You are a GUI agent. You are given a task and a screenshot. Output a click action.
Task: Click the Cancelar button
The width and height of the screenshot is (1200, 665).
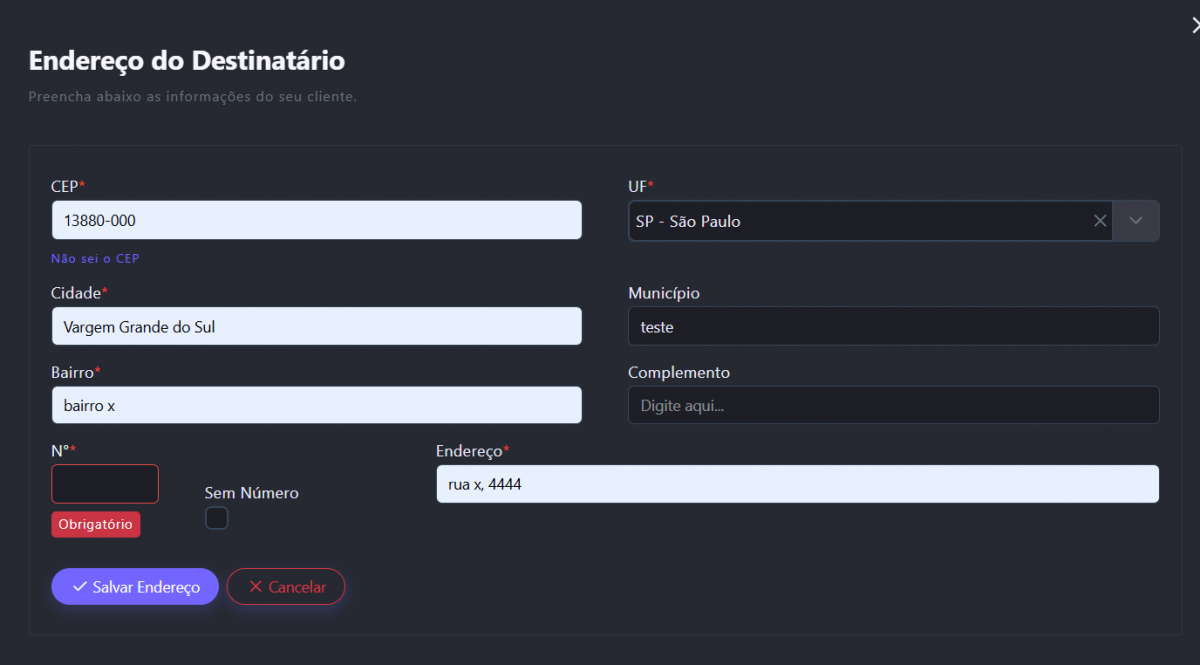pyautogui.click(x=286, y=587)
